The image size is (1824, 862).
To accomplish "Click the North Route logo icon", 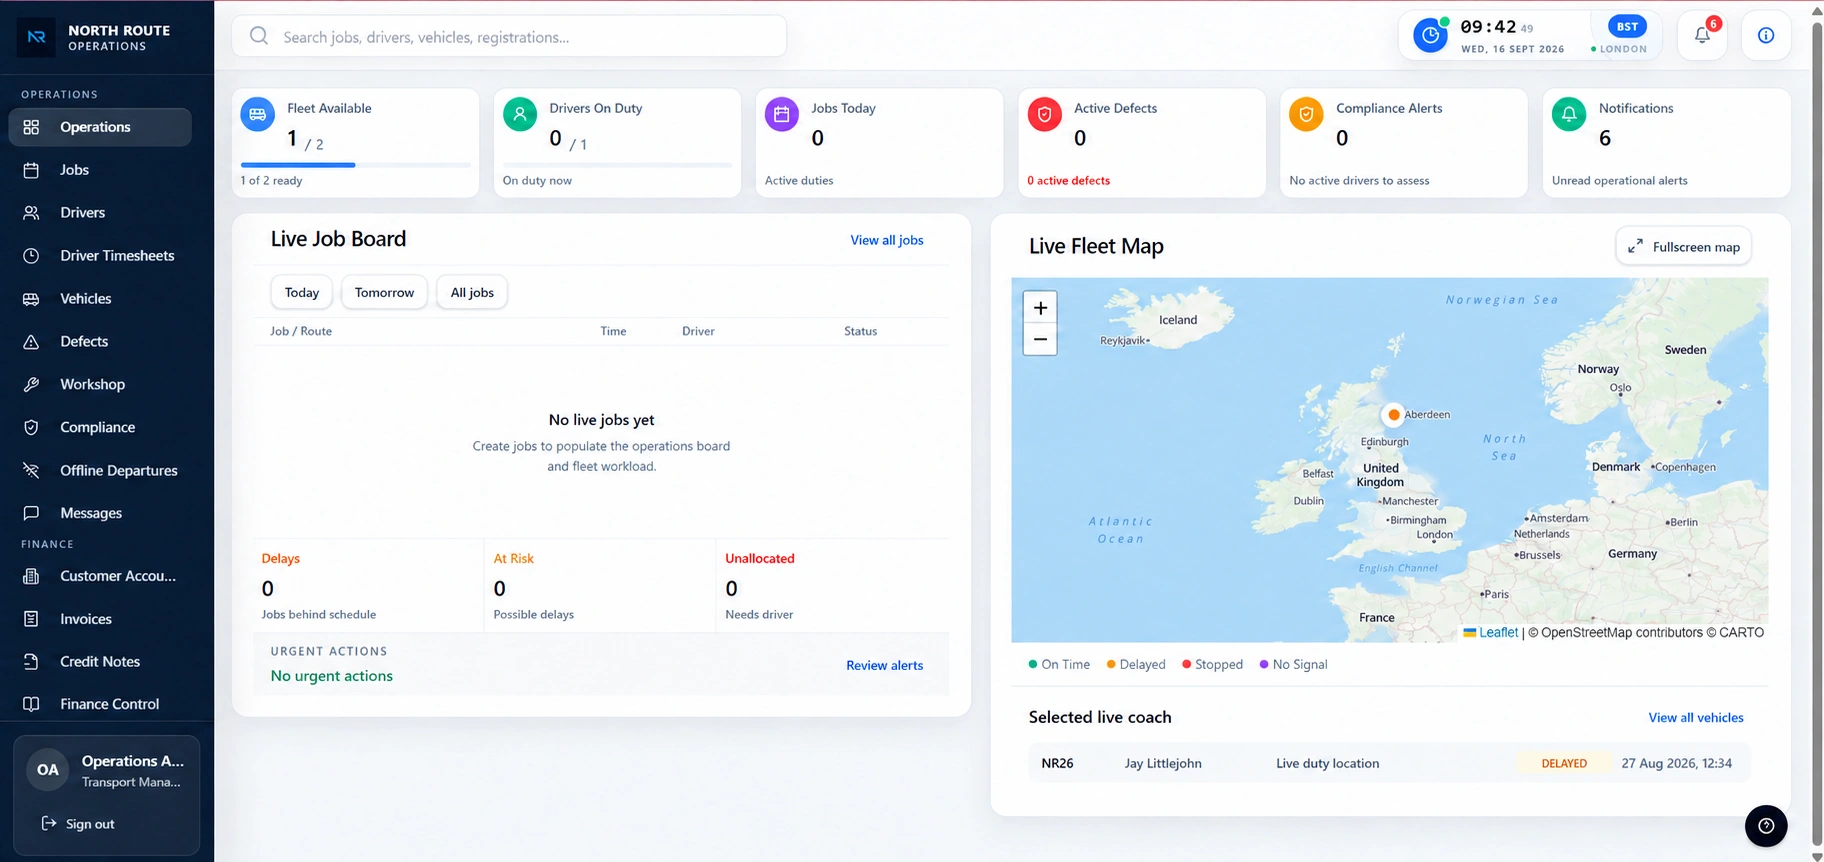I will (x=37, y=38).
